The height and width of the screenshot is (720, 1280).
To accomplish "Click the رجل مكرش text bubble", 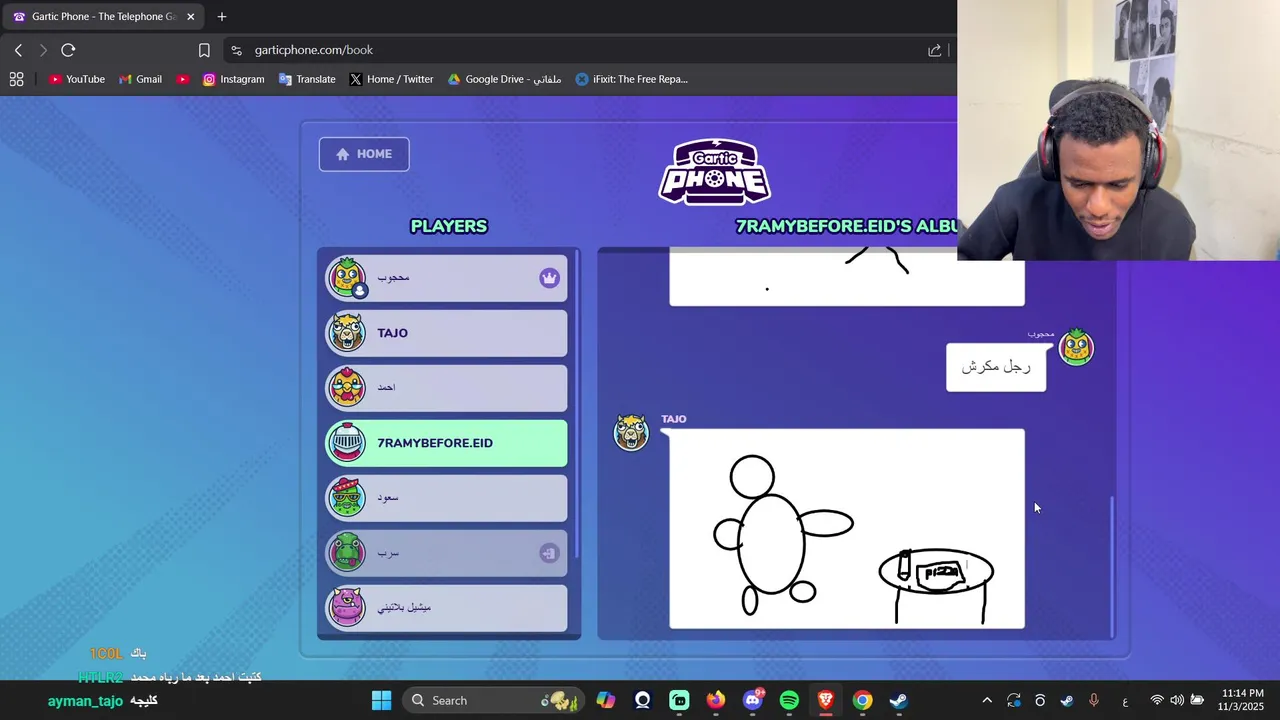I will pyautogui.click(x=996, y=367).
